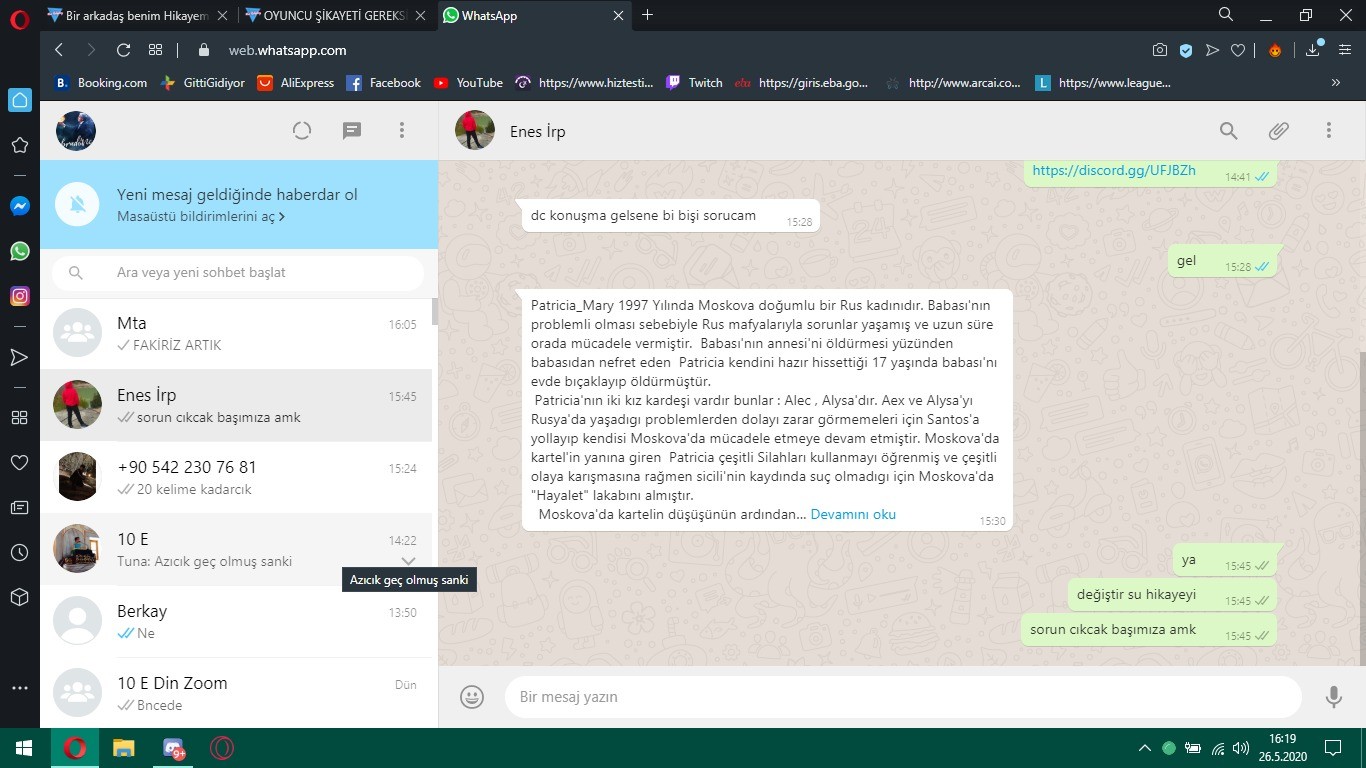The image size is (1366, 768).
Task: Start a new chat with message icon
Action: coord(352,131)
